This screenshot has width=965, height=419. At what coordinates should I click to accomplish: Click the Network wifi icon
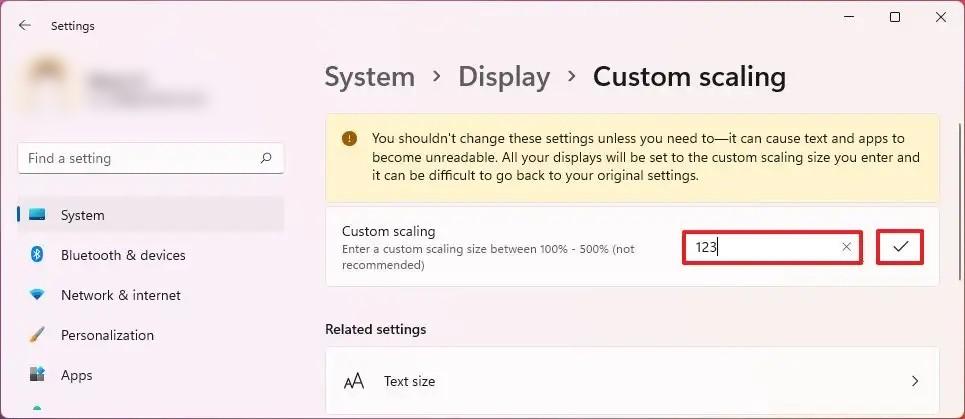(37, 295)
